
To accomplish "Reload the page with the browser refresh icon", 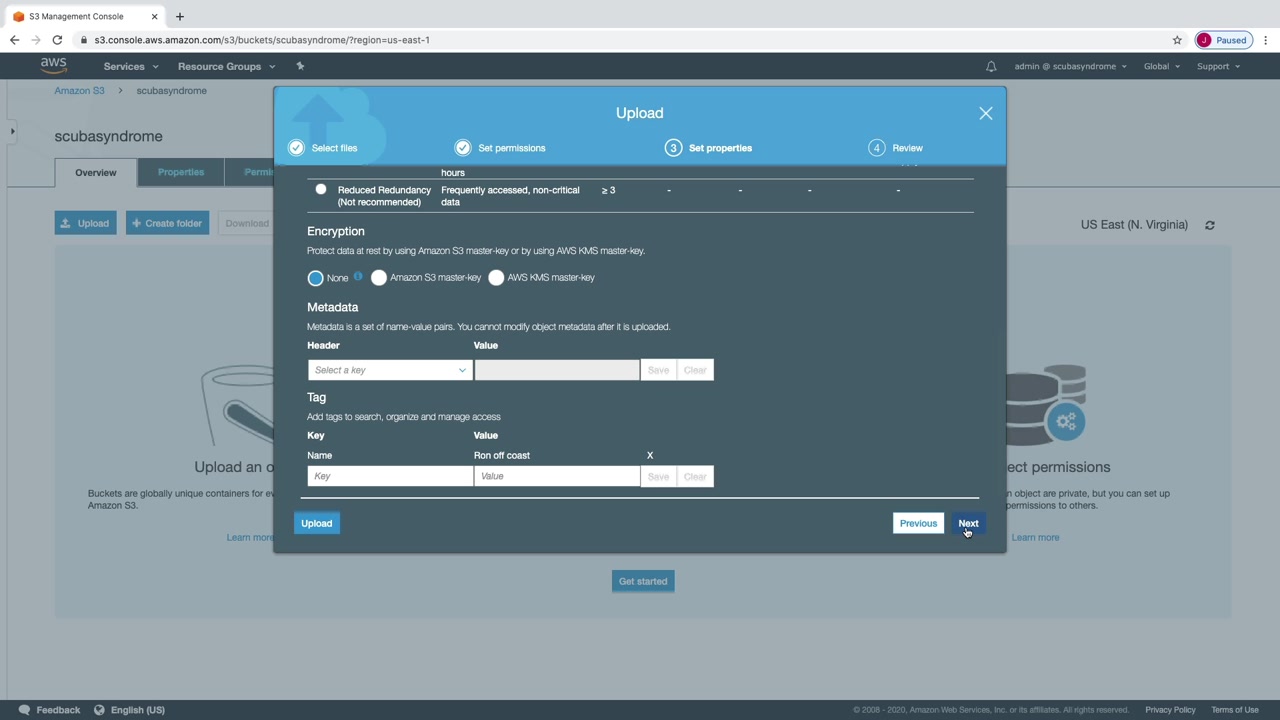I will tap(57, 40).
